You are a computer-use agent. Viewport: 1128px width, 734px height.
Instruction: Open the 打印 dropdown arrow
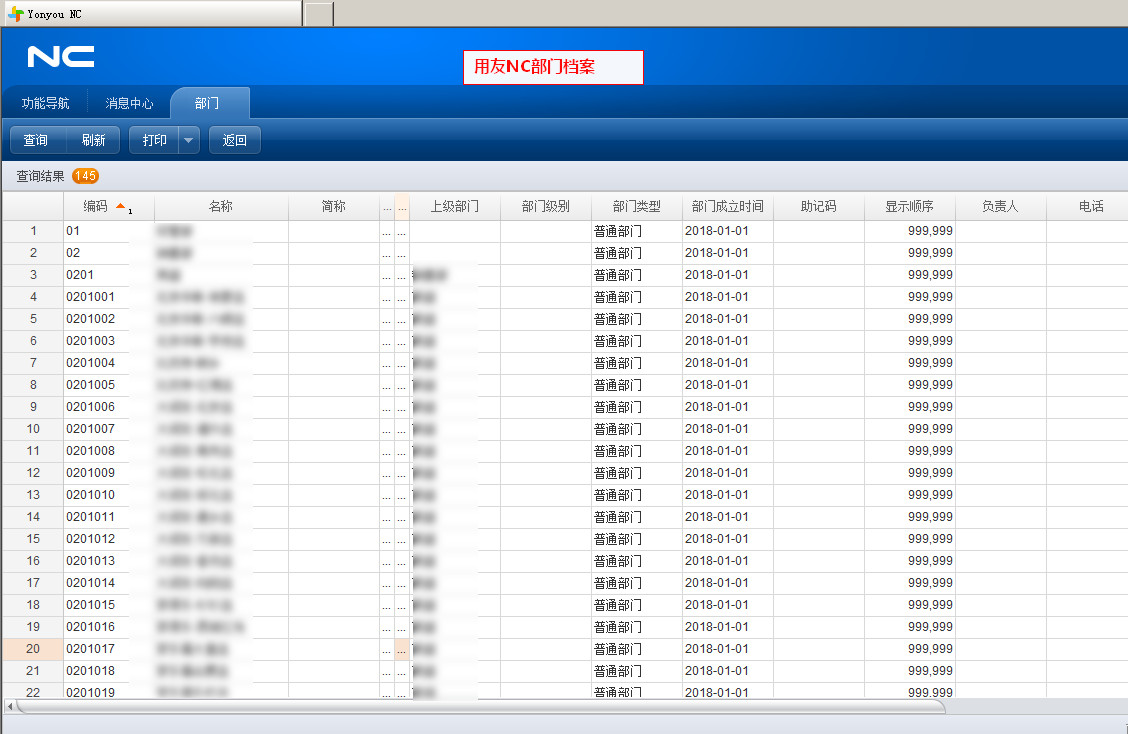tap(189, 141)
